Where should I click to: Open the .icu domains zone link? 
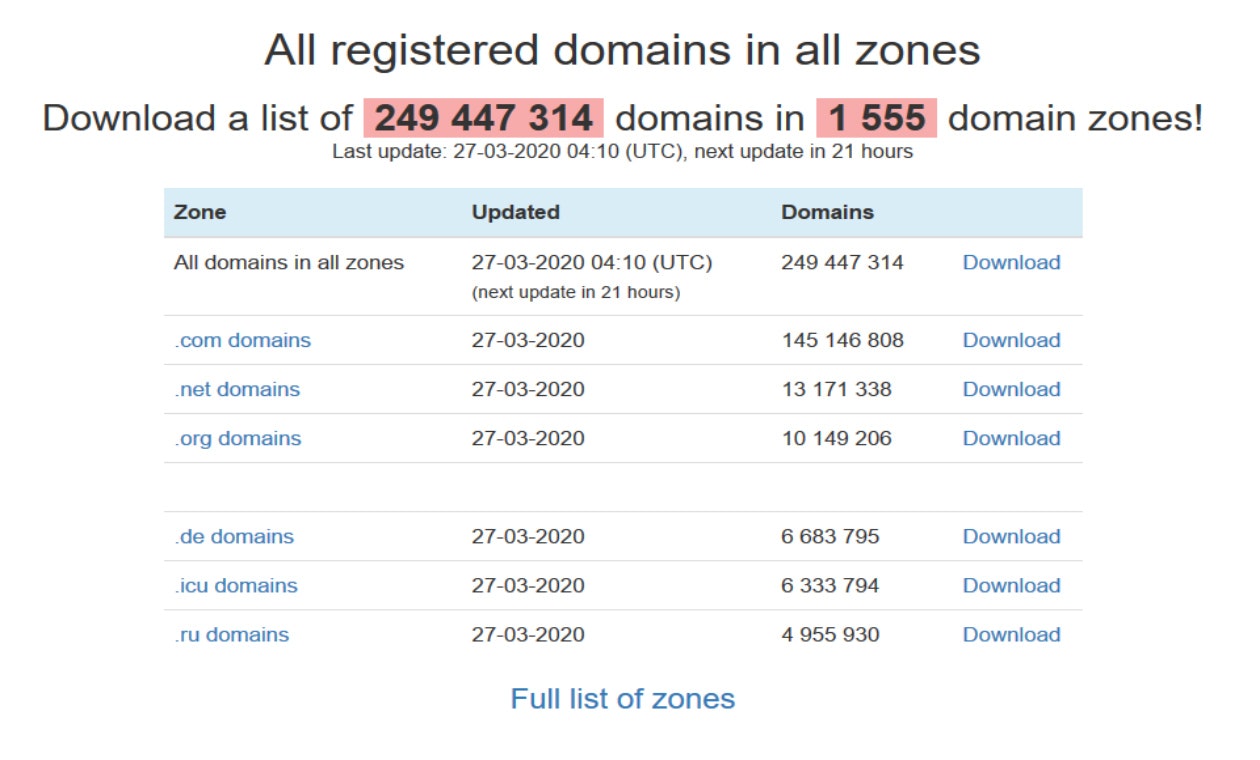(x=235, y=585)
